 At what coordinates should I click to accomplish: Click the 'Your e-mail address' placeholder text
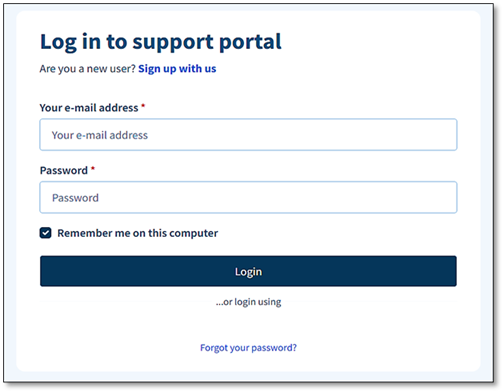[100, 135]
